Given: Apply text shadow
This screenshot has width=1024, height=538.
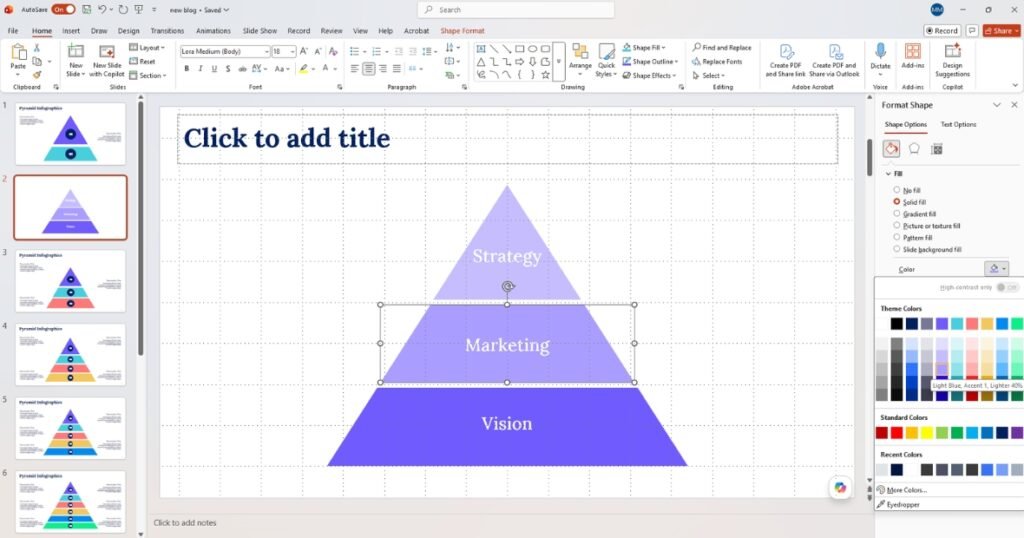Looking at the screenshot, I should (227, 69).
